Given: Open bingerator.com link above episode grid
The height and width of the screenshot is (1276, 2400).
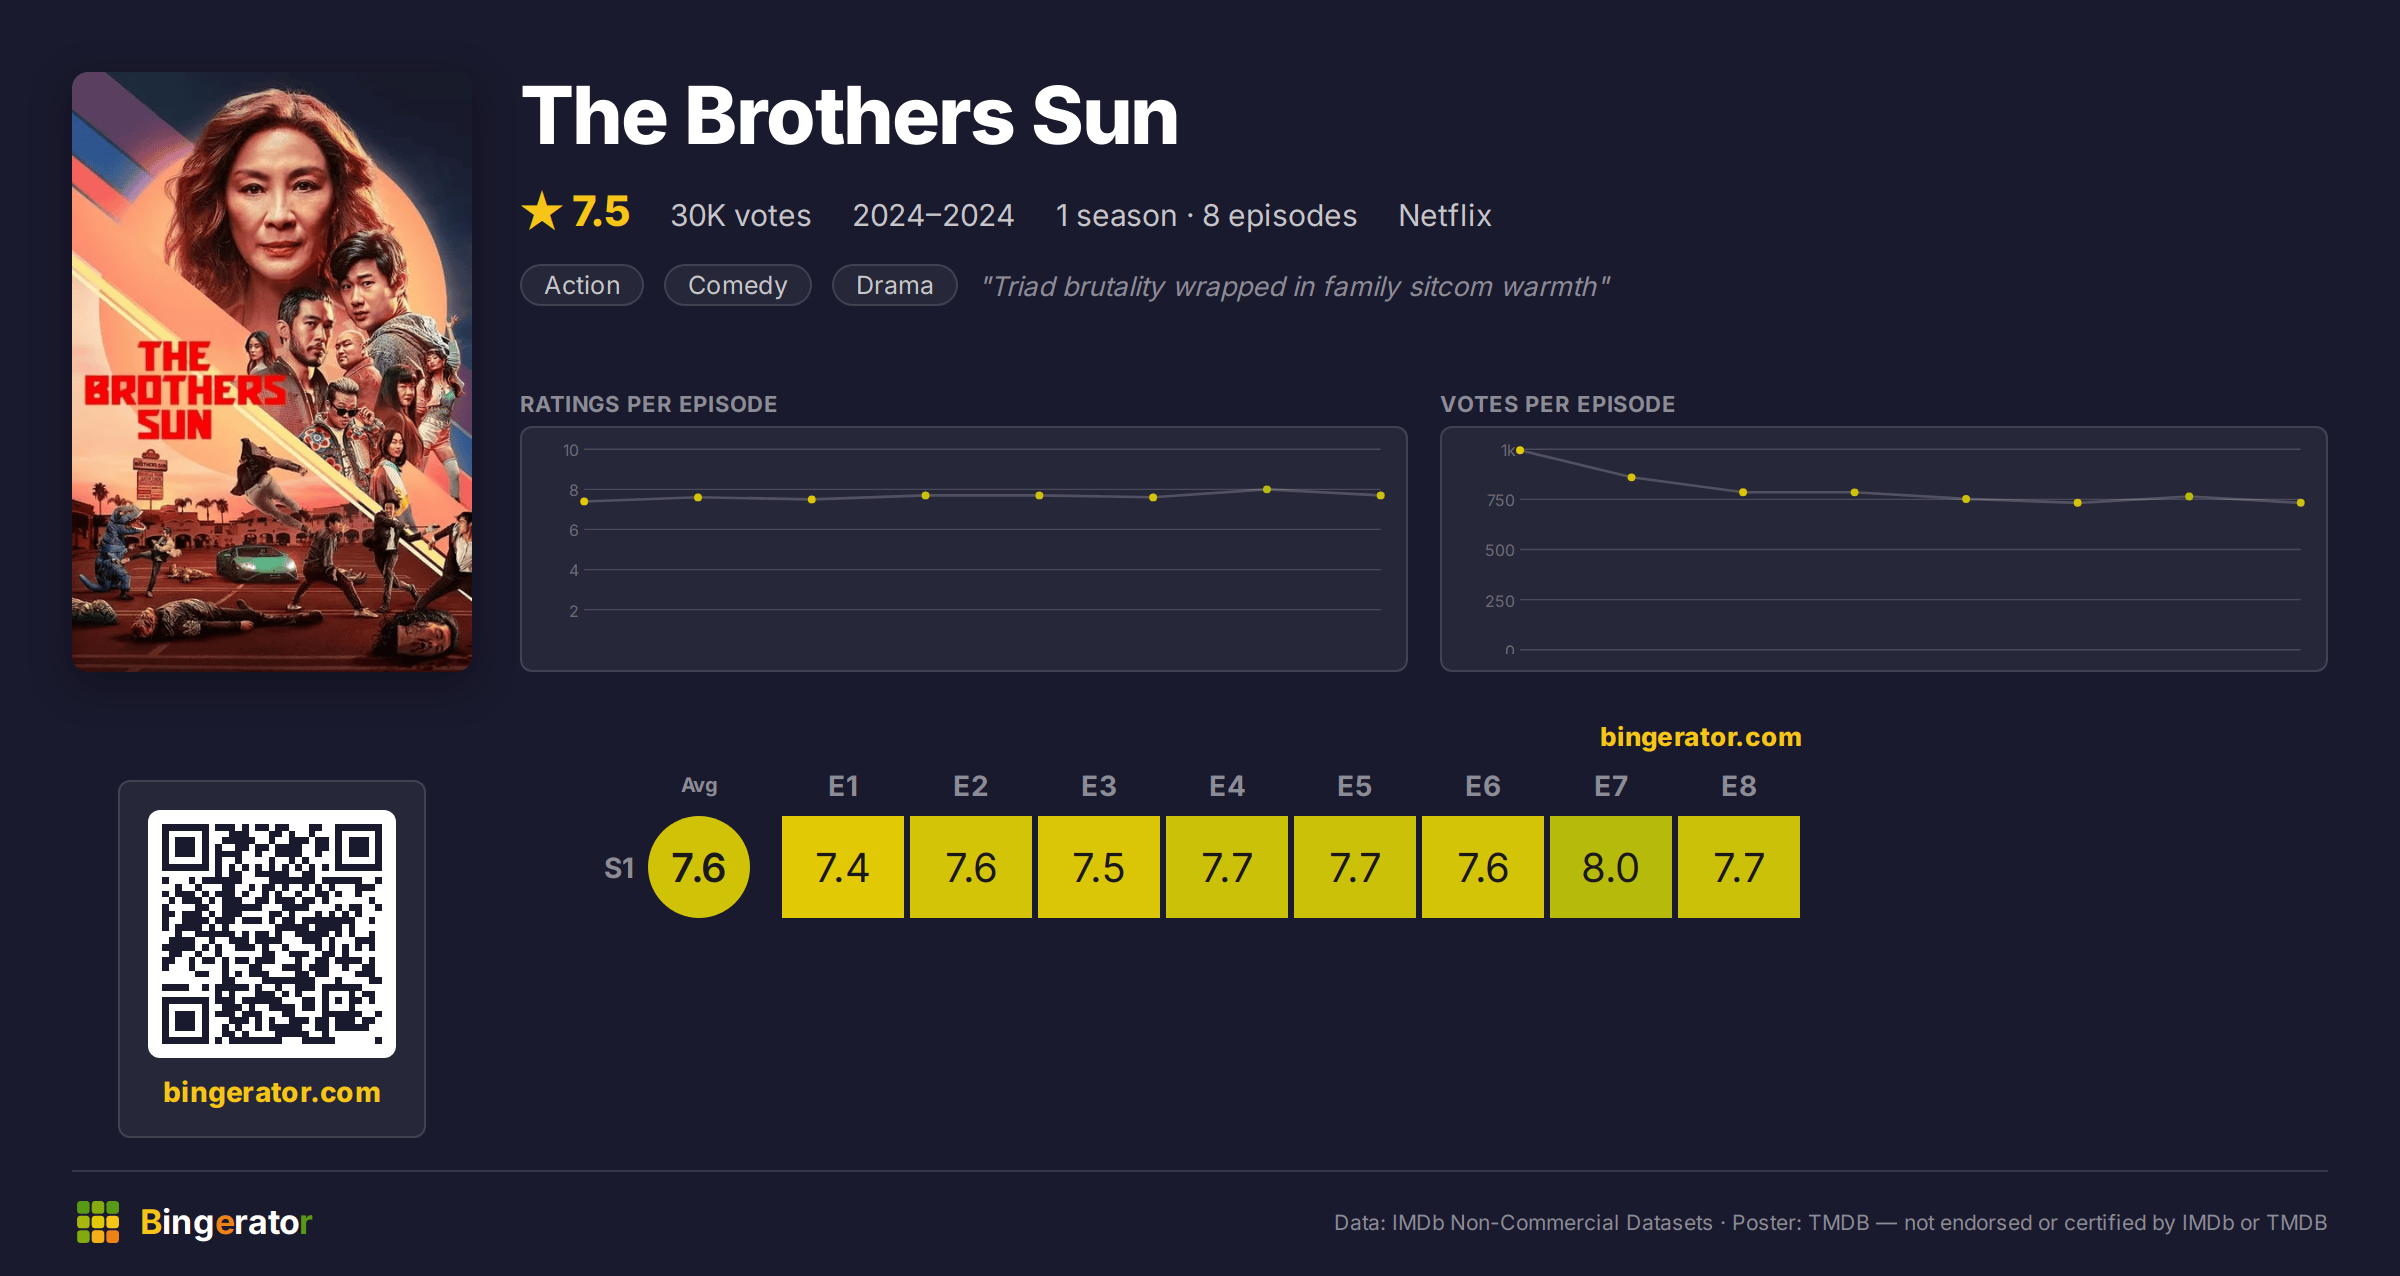Looking at the screenshot, I should (x=1700, y=737).
